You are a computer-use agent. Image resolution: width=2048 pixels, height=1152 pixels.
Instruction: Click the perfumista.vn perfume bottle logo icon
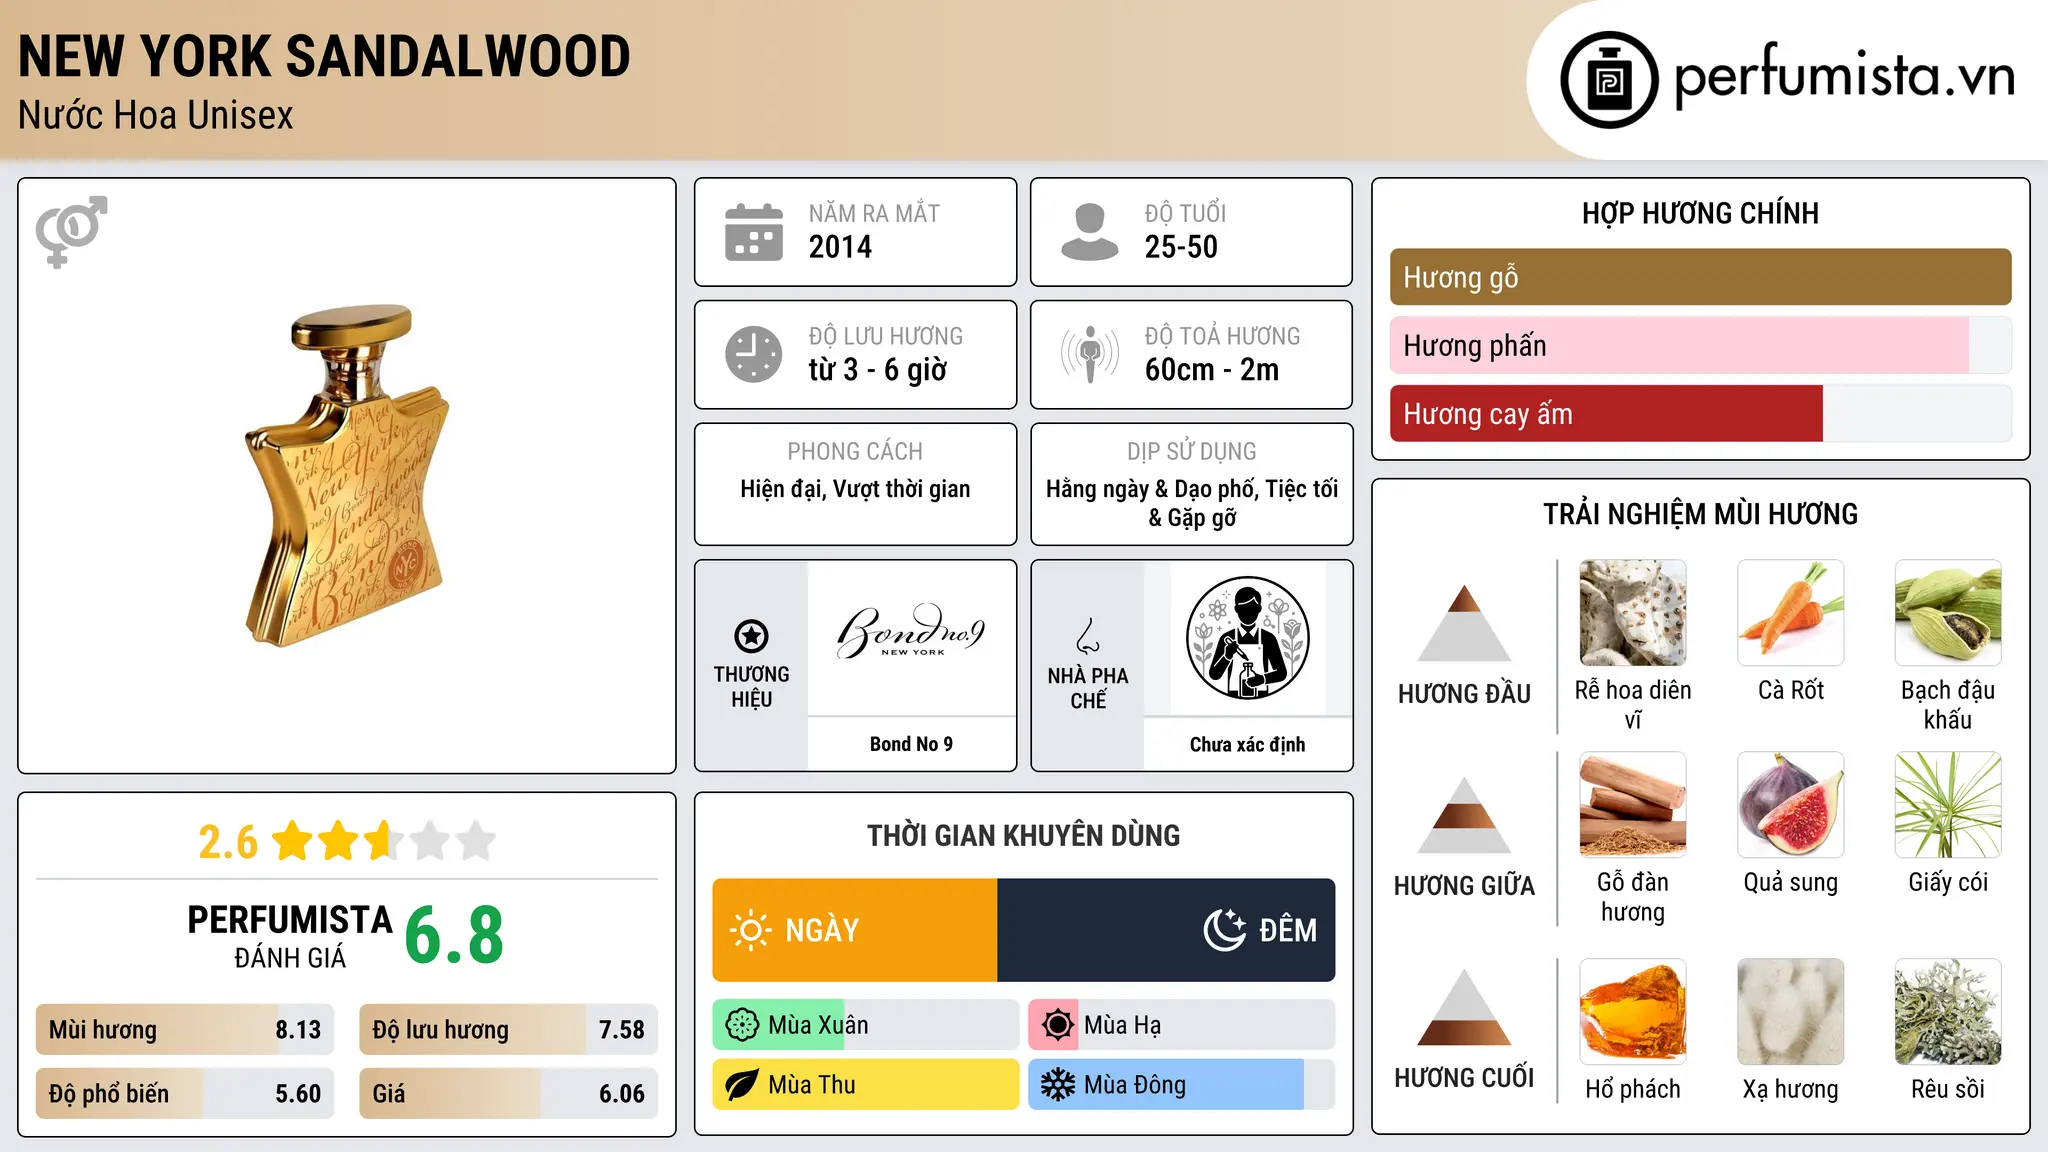[1609, 79]
